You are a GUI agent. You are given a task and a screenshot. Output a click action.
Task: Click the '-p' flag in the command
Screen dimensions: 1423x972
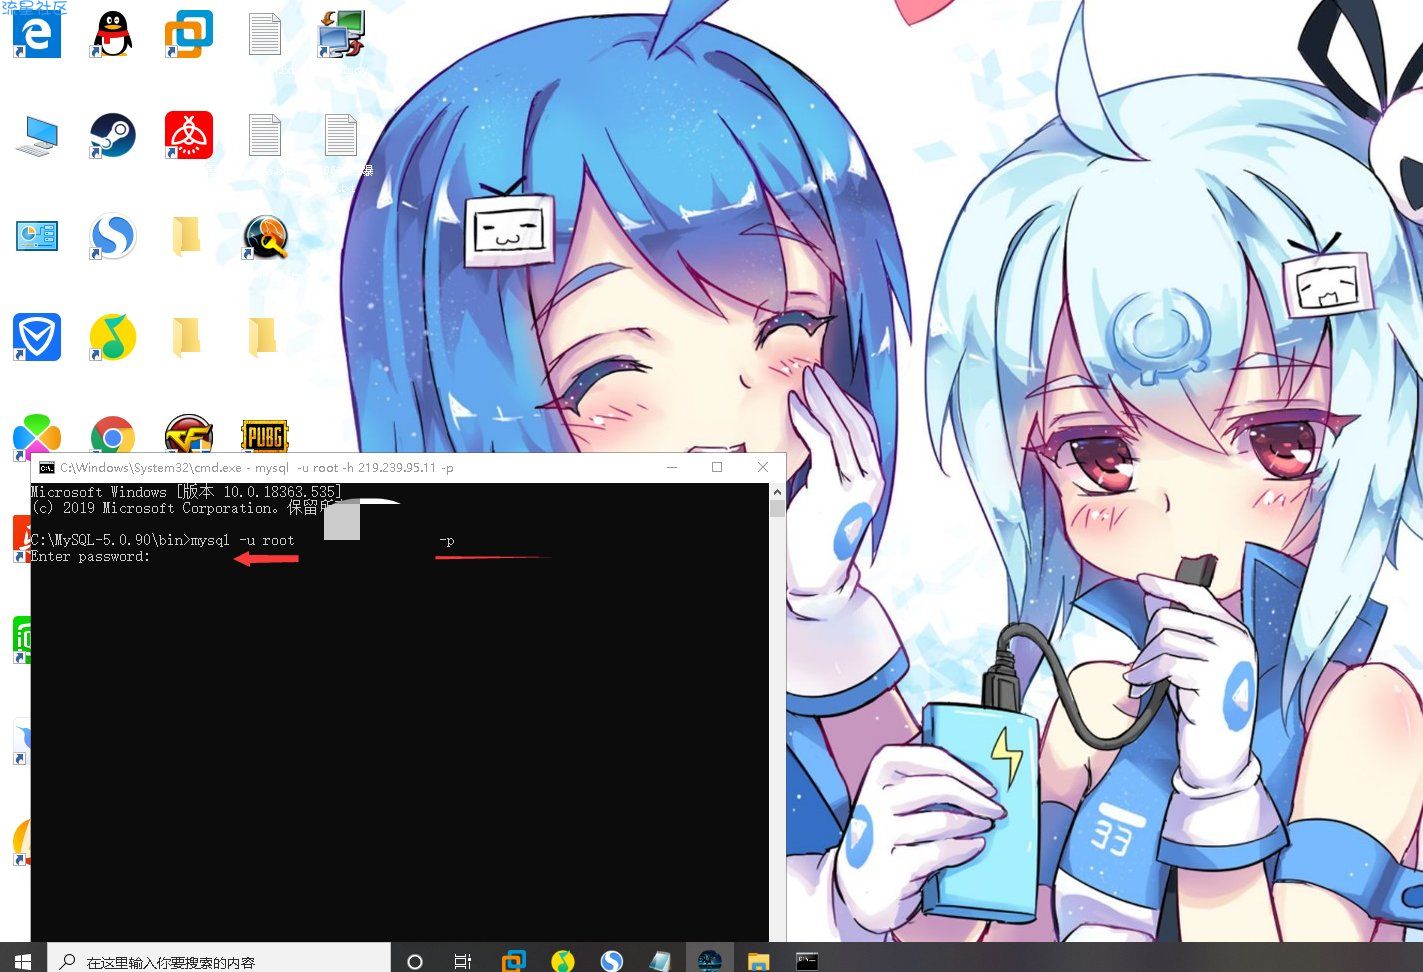coord(447,540)
